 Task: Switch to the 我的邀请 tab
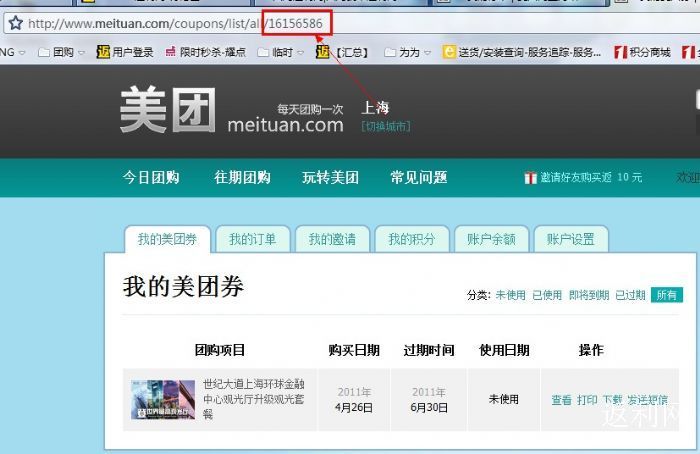click(332, 239)
